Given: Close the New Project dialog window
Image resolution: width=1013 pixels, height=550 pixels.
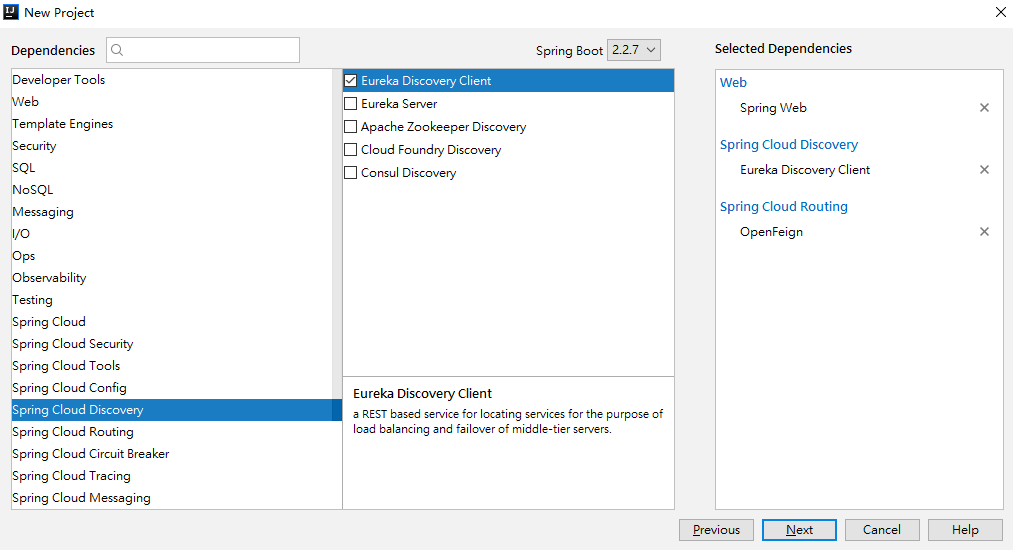Looking at the screenshot, I should coord(1000,12).
